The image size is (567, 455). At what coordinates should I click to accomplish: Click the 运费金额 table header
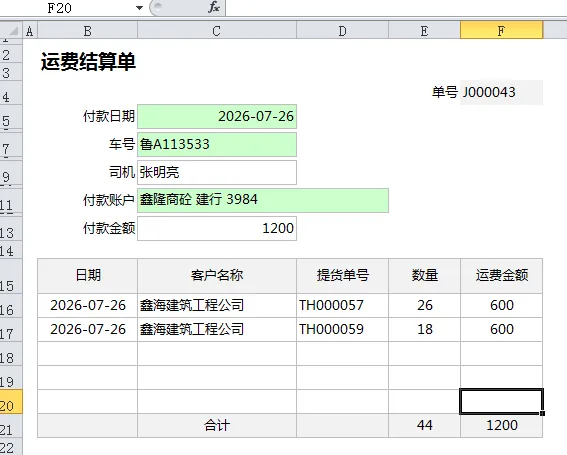(502, 276)
